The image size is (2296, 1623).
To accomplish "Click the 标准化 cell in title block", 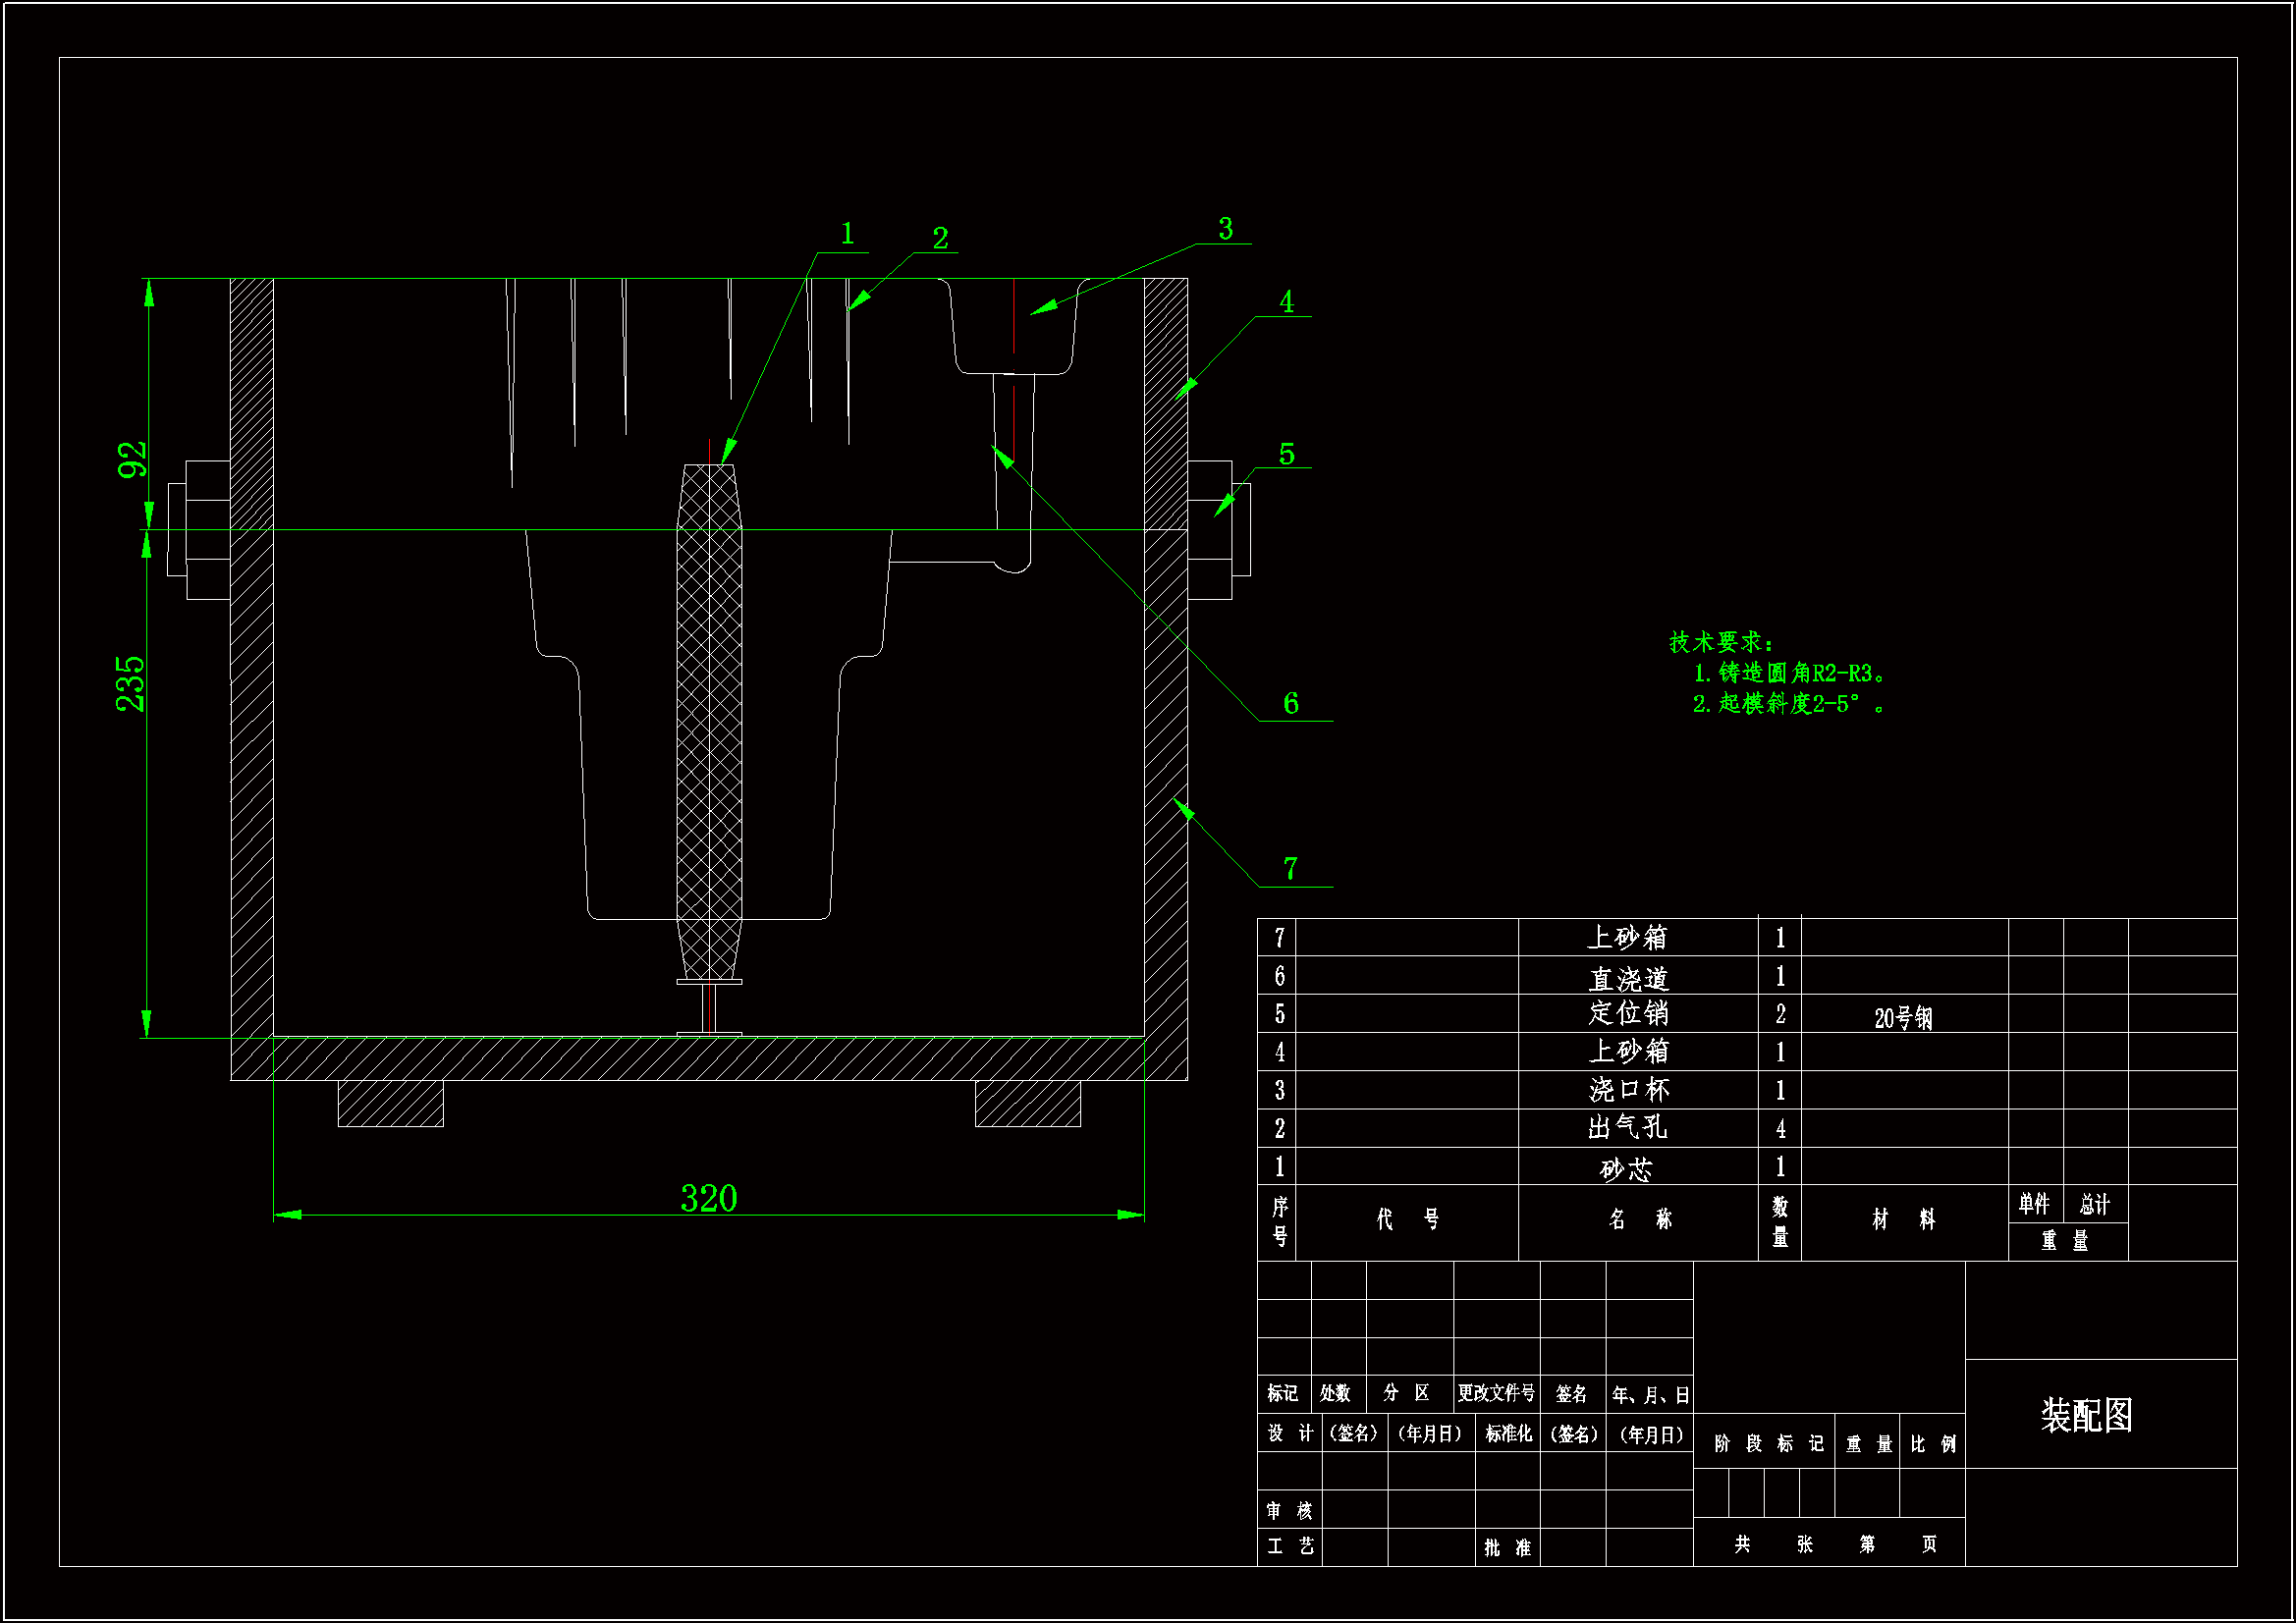I will tap(1507, 1434).
